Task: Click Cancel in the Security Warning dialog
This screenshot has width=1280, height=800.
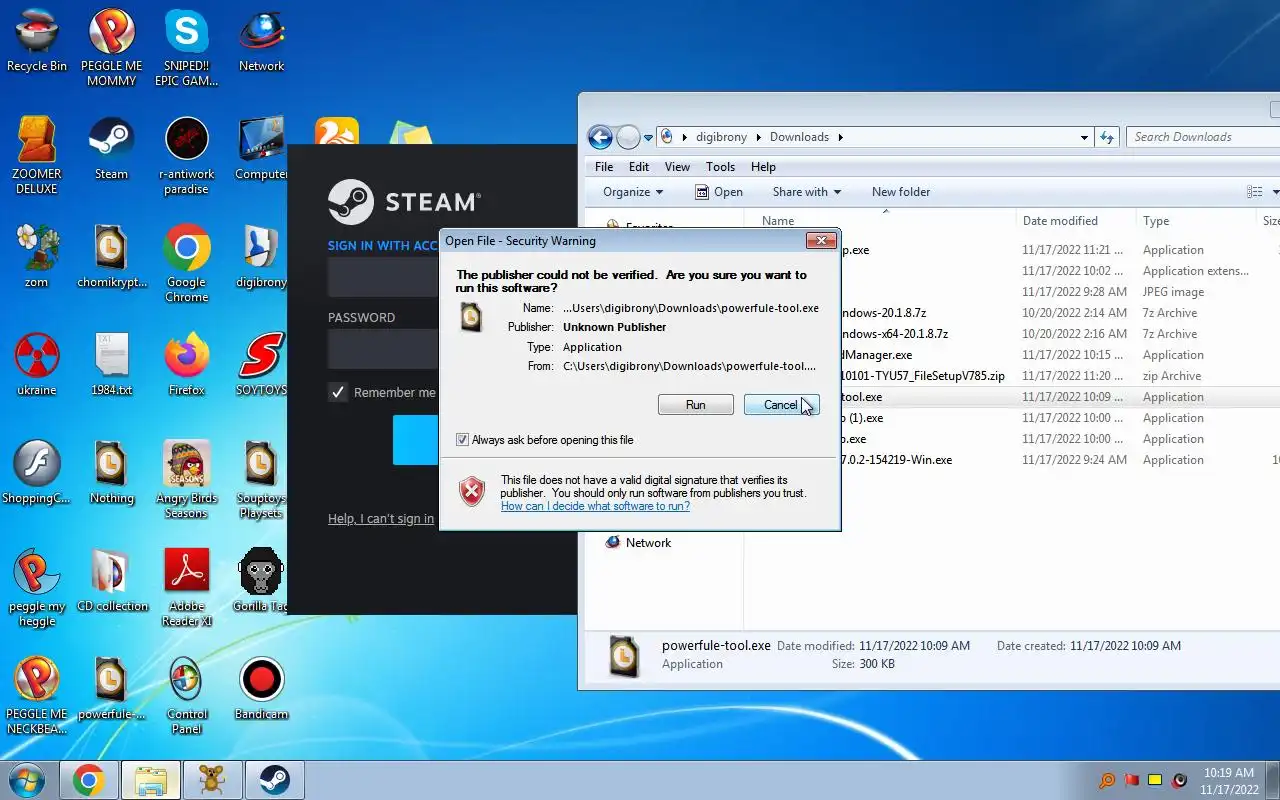Action: pos(781,405)
